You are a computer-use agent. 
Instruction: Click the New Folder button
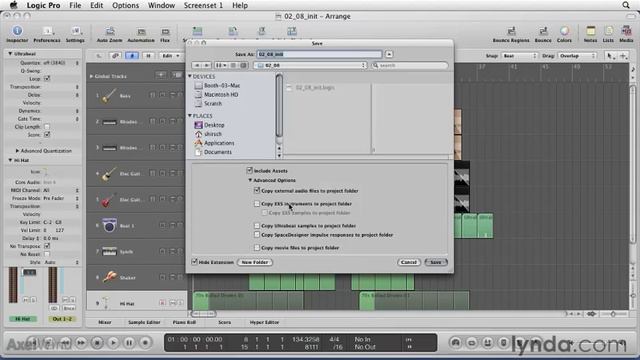255,262
